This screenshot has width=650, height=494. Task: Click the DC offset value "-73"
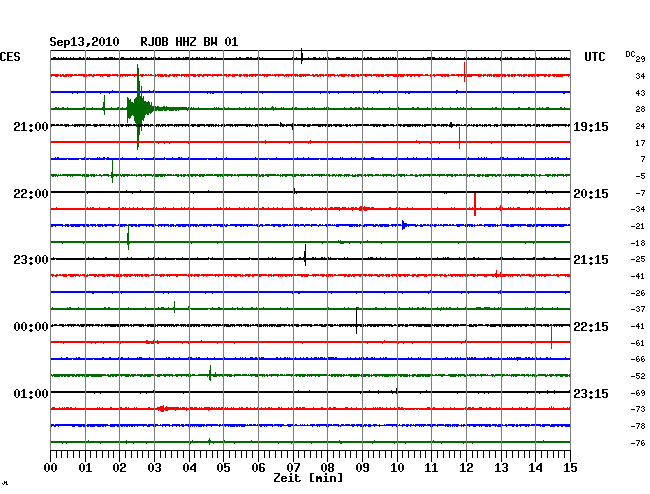pyautogui.click(x=638, y=409)
